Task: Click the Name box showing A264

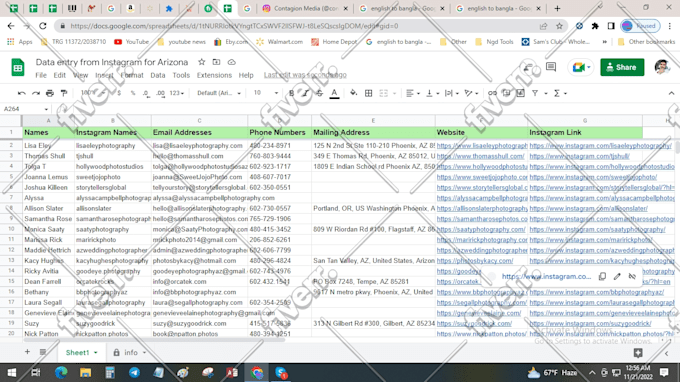Action: tap(25, 109)
